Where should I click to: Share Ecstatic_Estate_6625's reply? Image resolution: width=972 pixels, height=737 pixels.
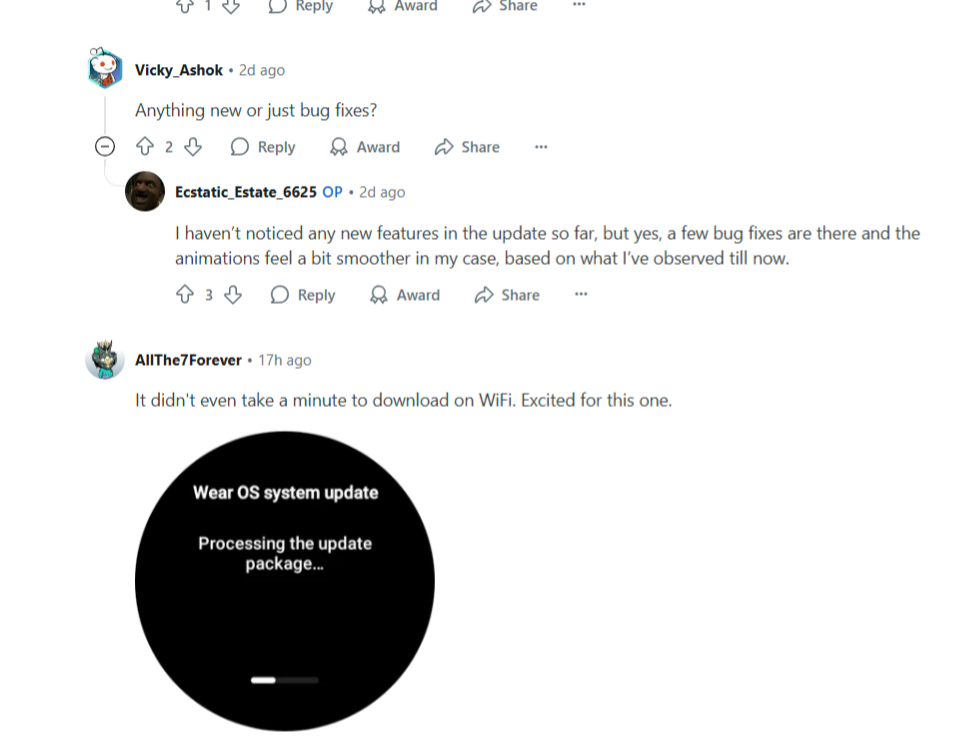pos(507,294)
